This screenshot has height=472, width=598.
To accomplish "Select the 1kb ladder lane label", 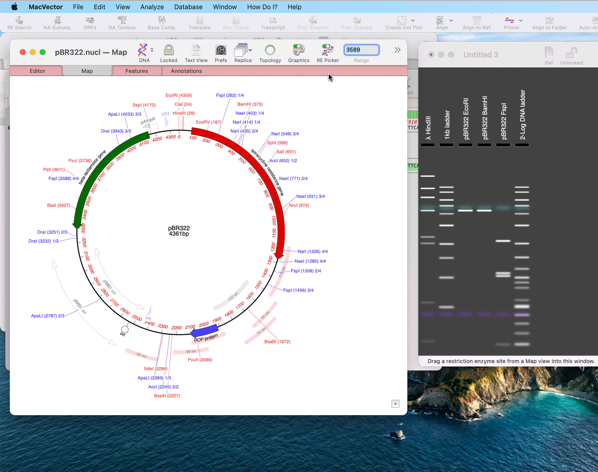I will pos(447,125).
